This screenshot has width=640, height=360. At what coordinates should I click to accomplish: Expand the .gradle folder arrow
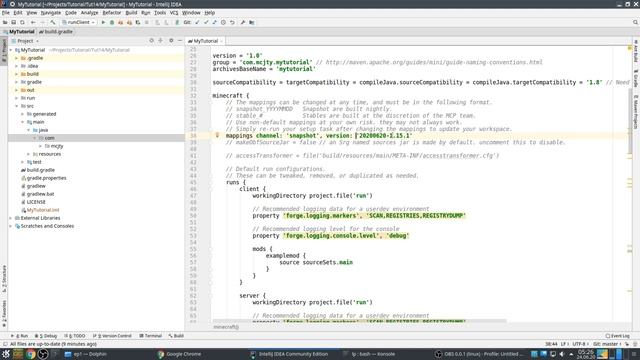(17, 58)
